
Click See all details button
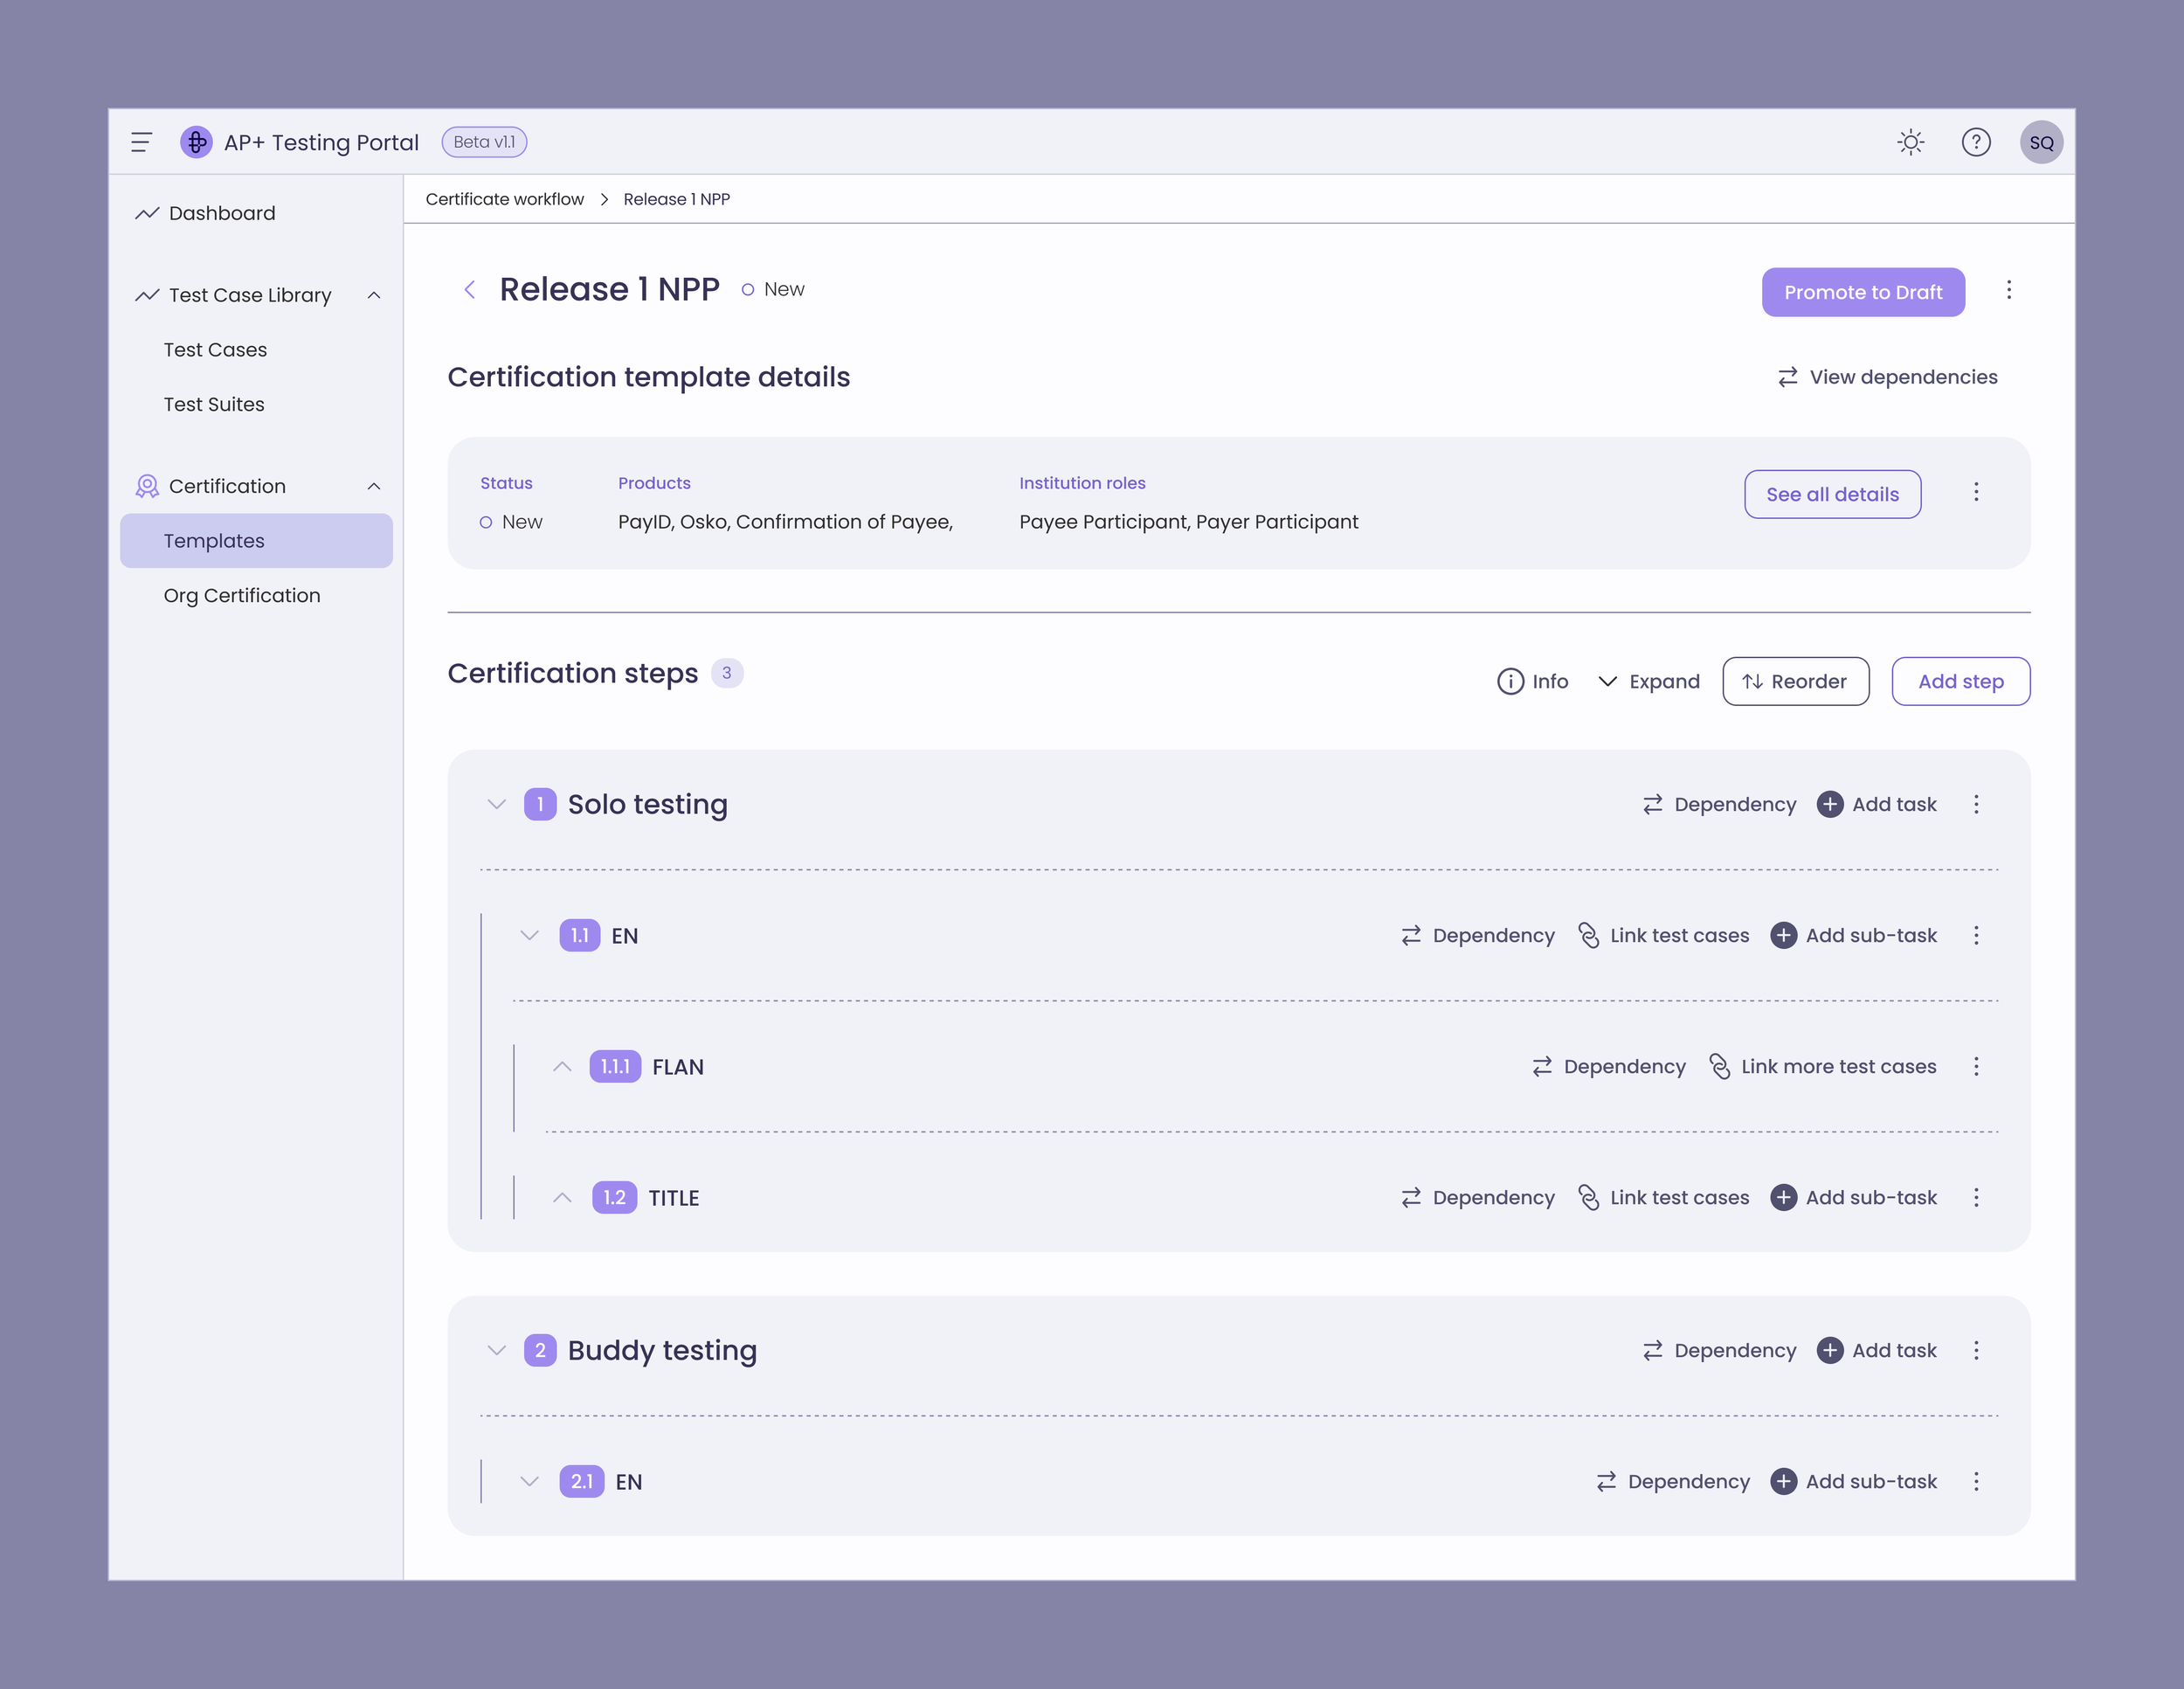(1832, 494)
